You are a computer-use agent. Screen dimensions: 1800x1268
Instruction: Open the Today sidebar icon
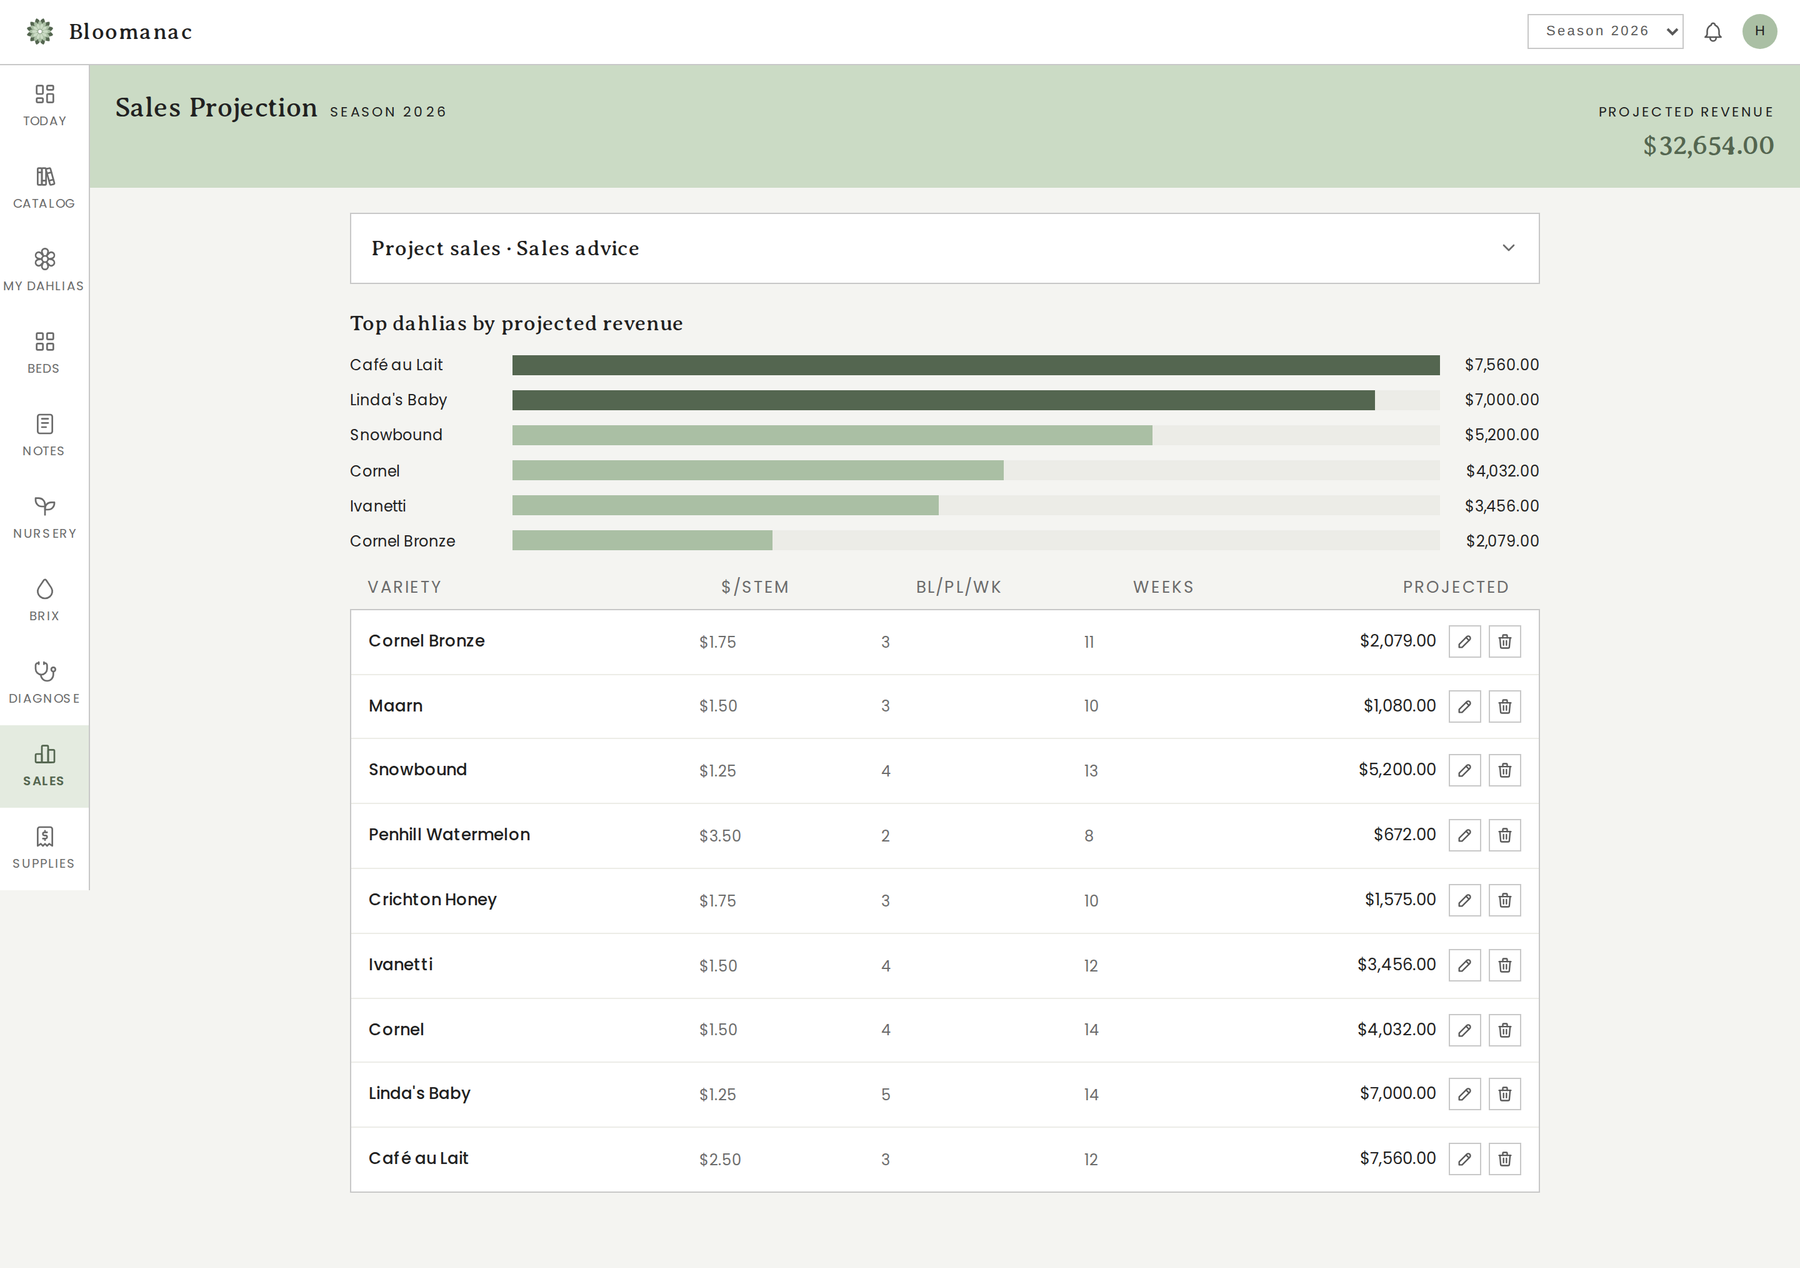tap(44, 106)
